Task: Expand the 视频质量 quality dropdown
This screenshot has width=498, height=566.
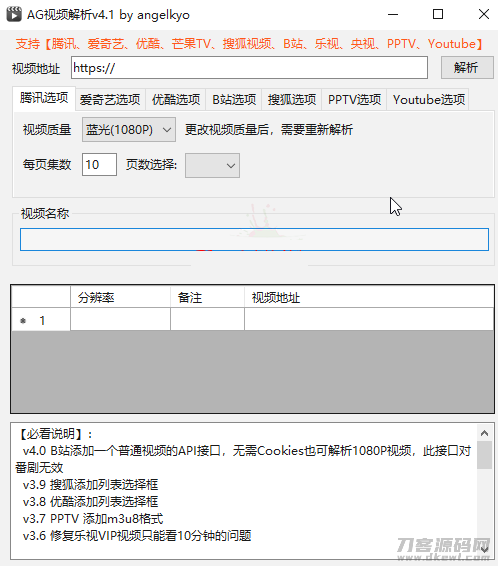Action: (129, 130)
